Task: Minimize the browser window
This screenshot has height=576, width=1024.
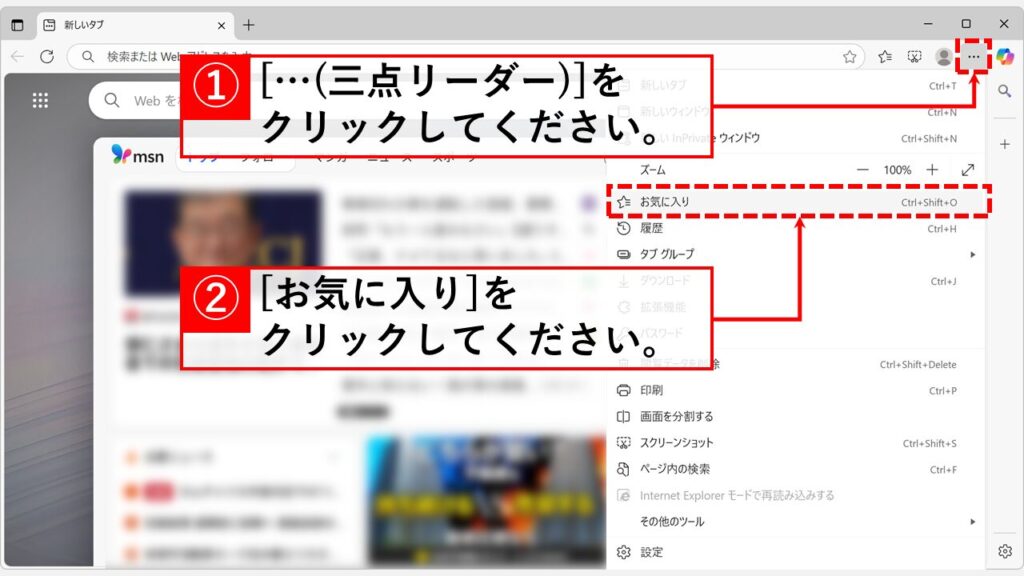Action: [928, 24]
